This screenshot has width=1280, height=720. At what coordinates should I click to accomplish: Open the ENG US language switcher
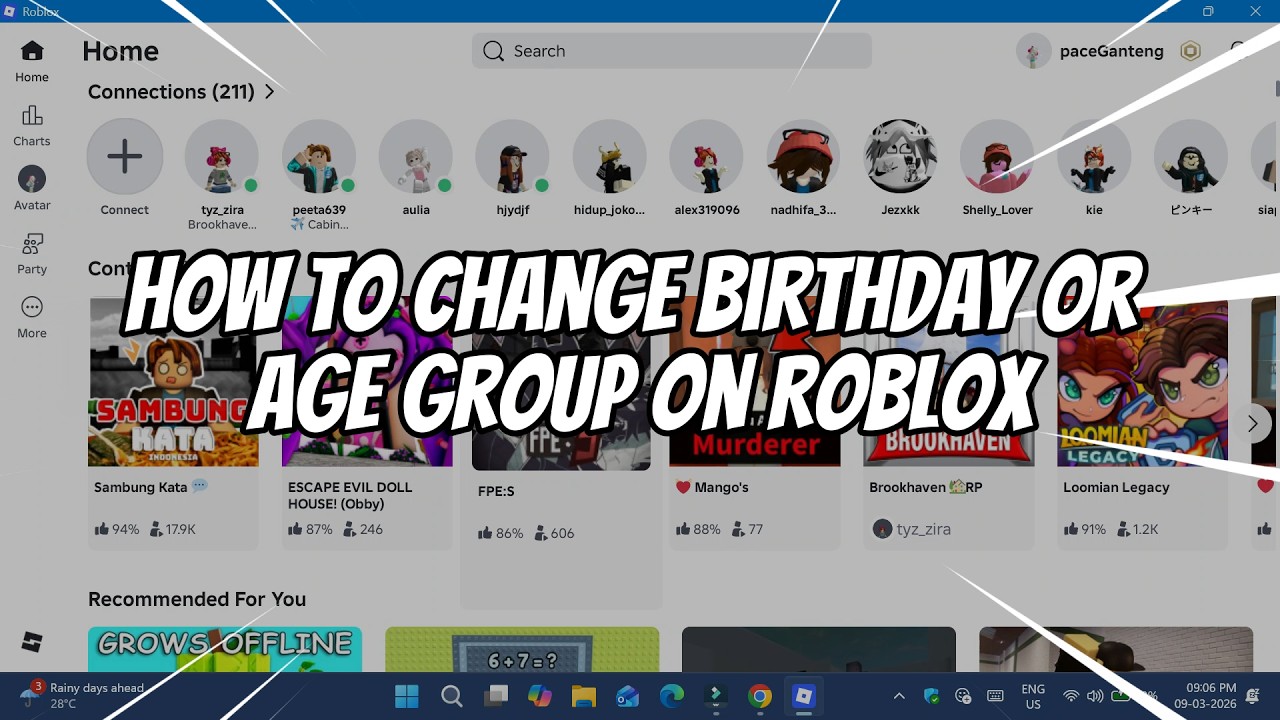[1033, 696]
